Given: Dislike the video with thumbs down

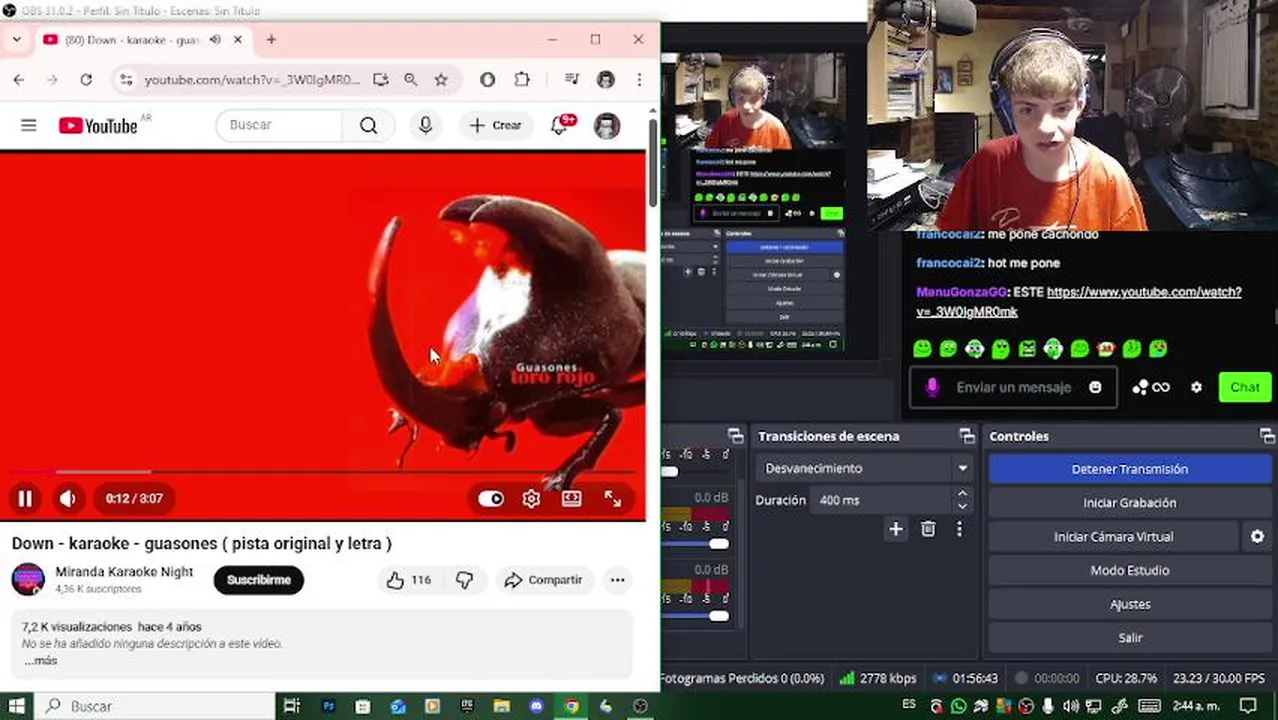Looking at the screenshot, I should pos(464,580).
